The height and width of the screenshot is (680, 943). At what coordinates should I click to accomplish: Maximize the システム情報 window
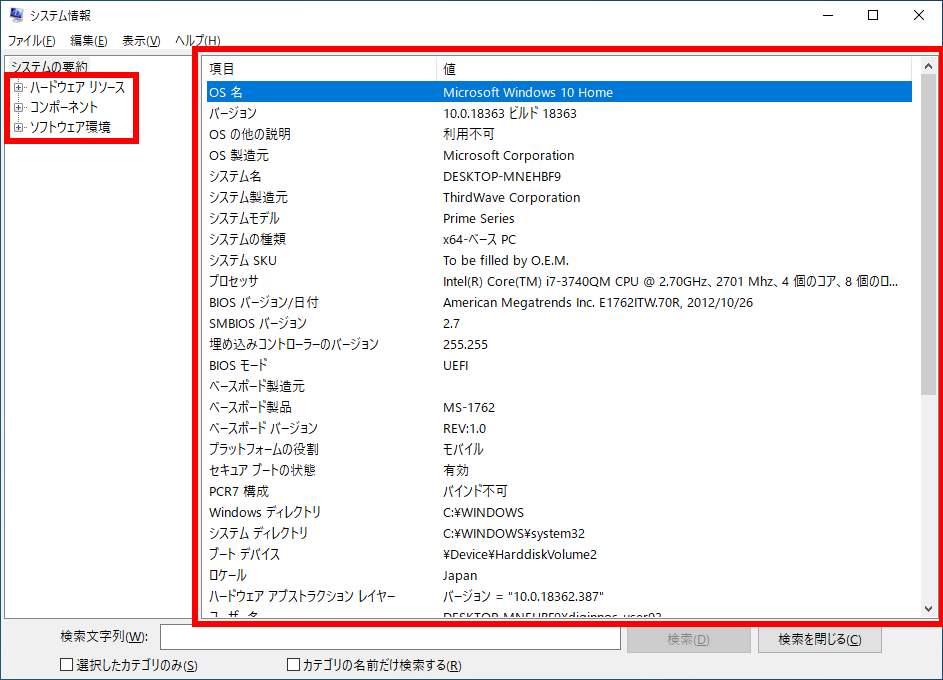coord(873,15)
